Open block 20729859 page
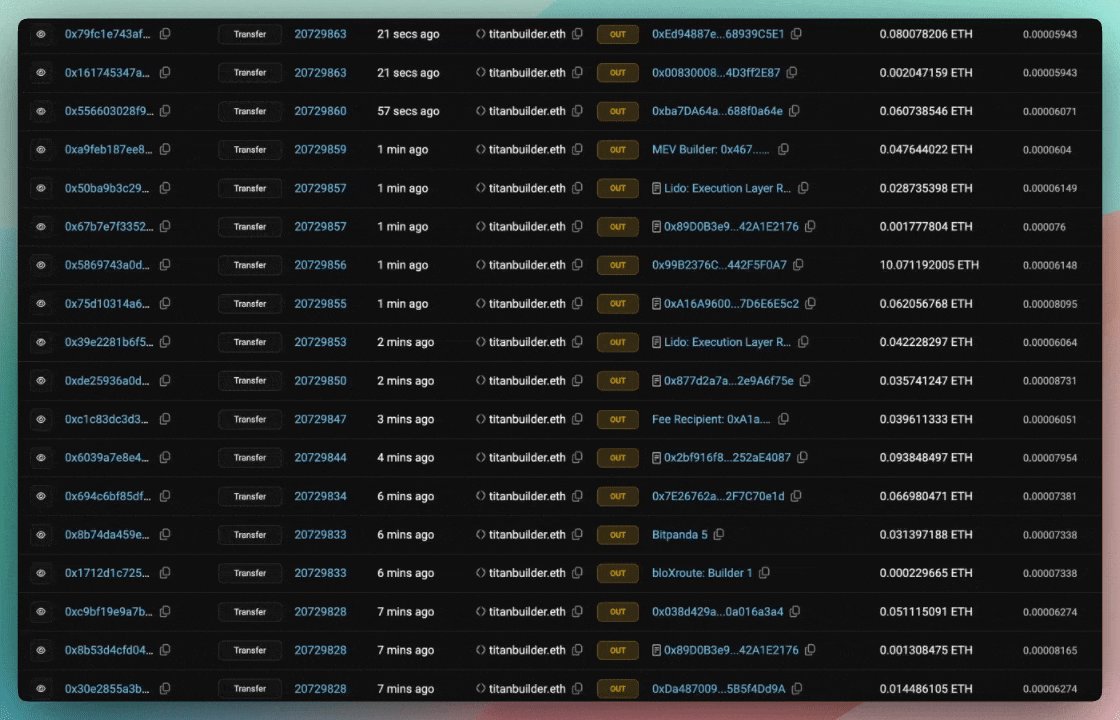This screenshot has height=720, width=1120. point(320,149)
